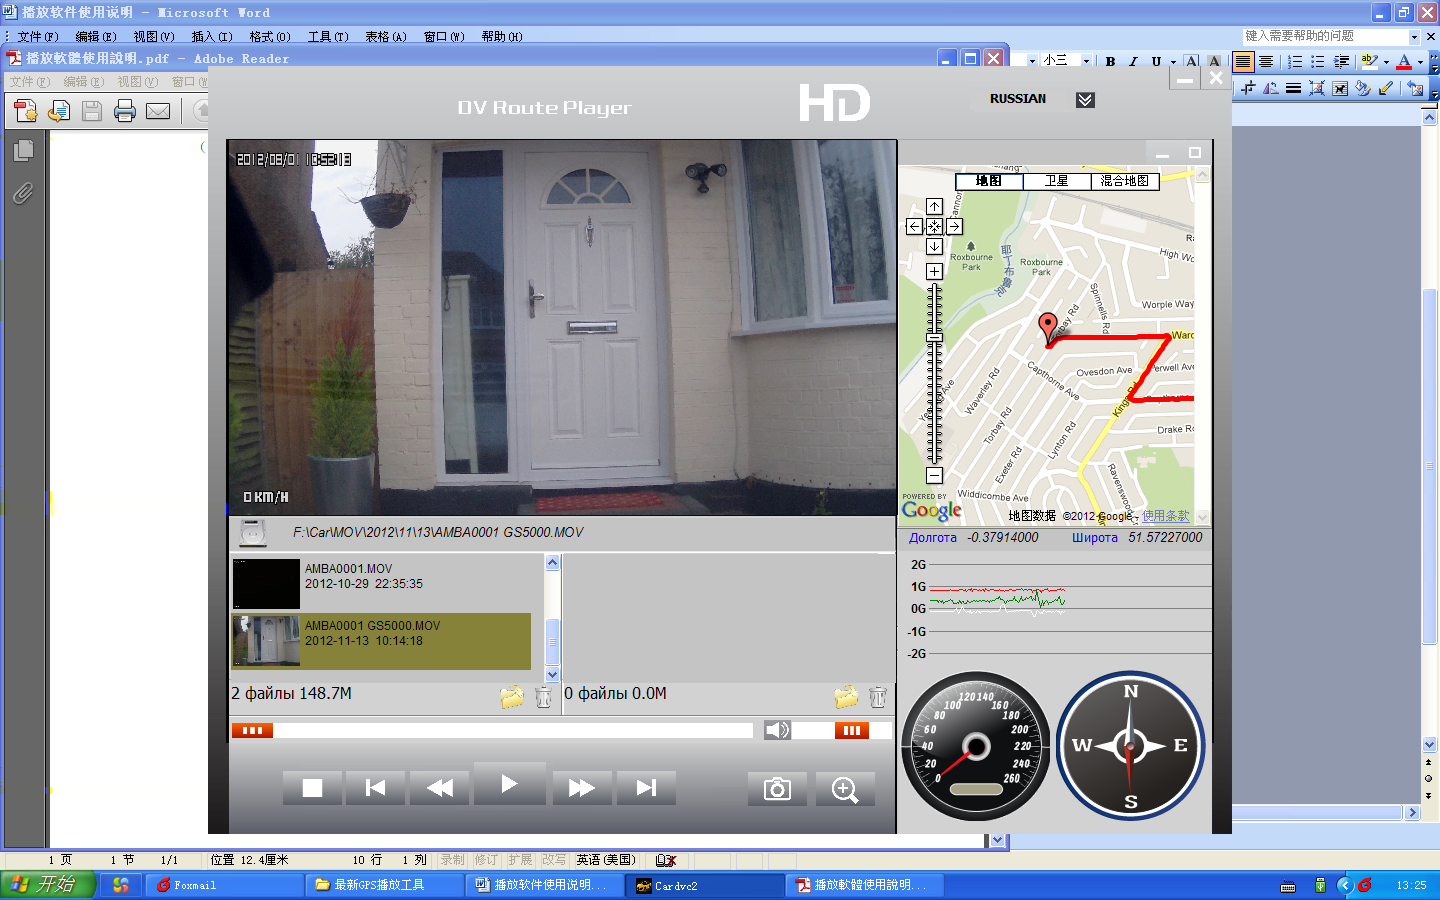Open the underline style dropdown arrow

(x=1173, y=62)
